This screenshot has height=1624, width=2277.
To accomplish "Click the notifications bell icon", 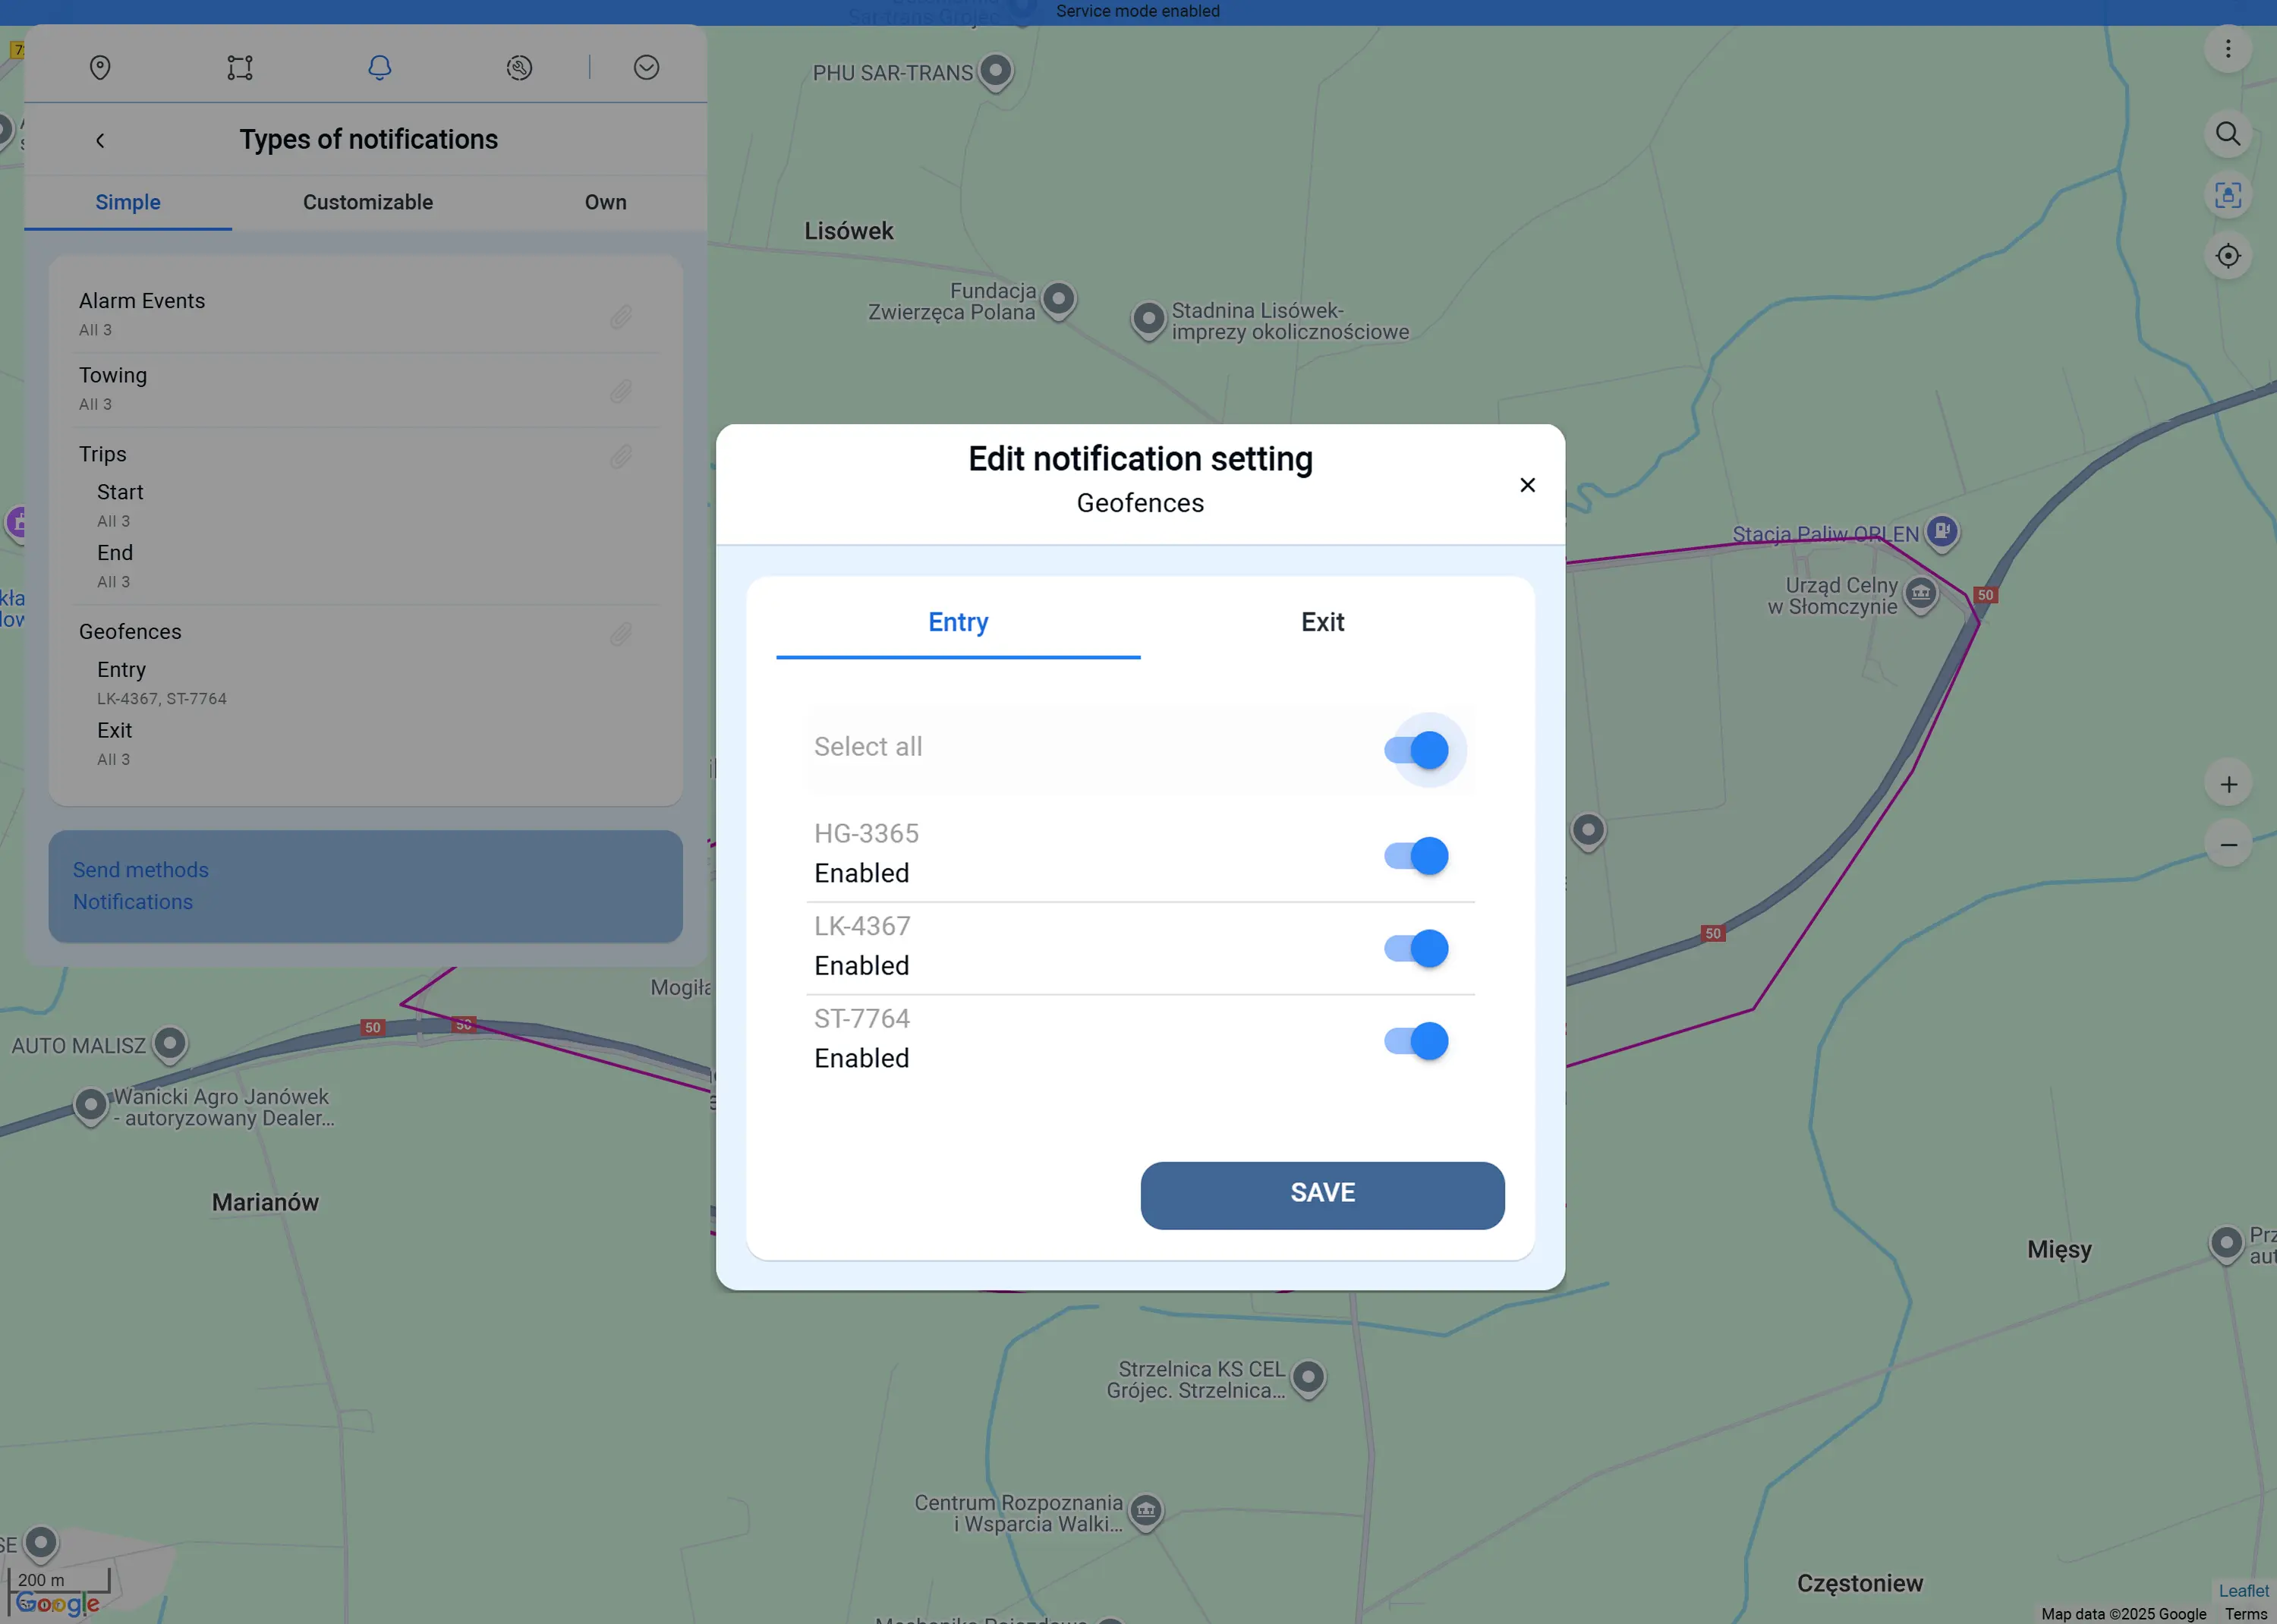I will coord(379,67).
